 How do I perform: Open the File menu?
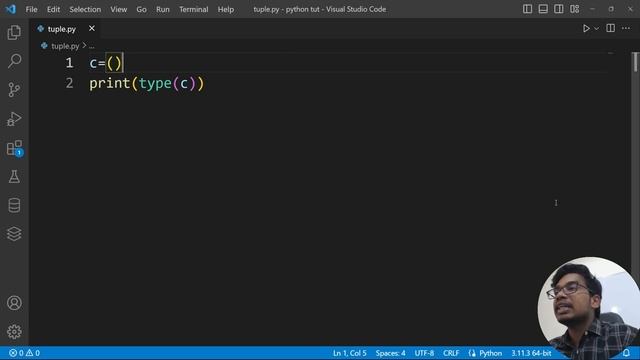pos(31,9)
